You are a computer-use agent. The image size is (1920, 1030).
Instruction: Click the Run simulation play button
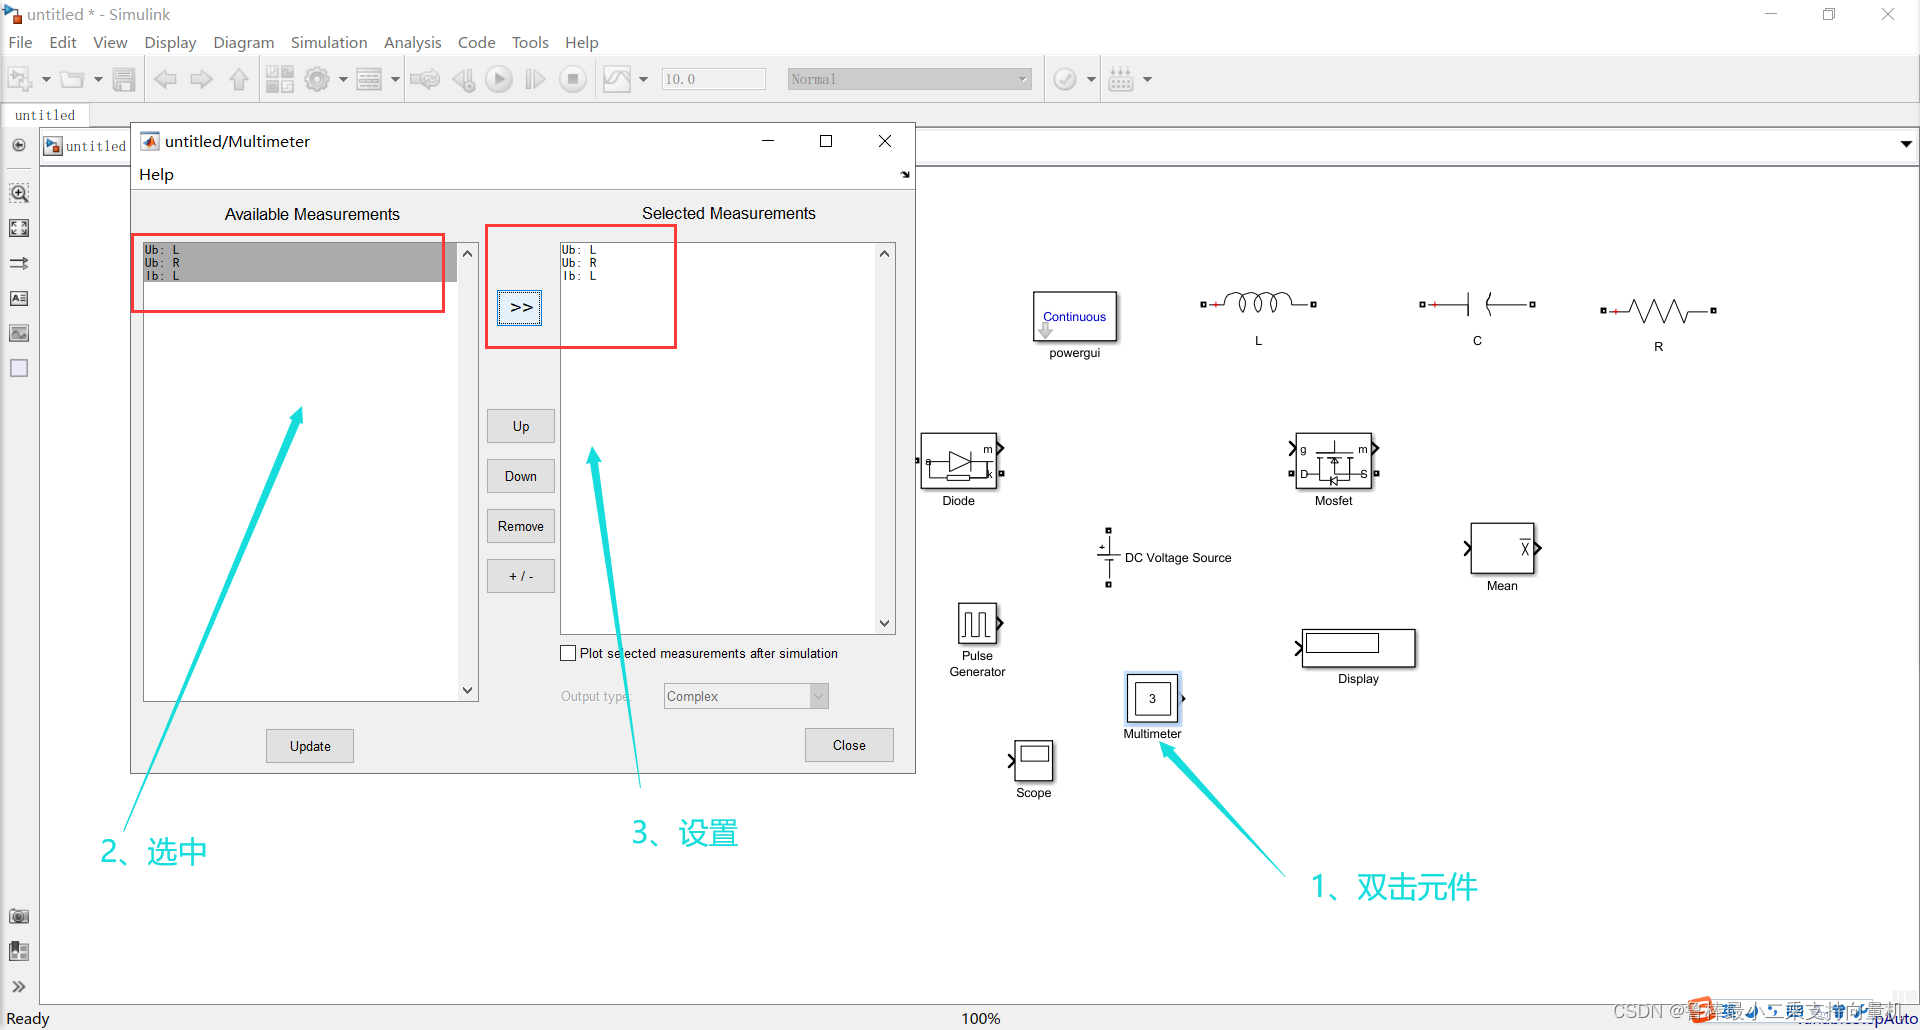tap(499, 79)
